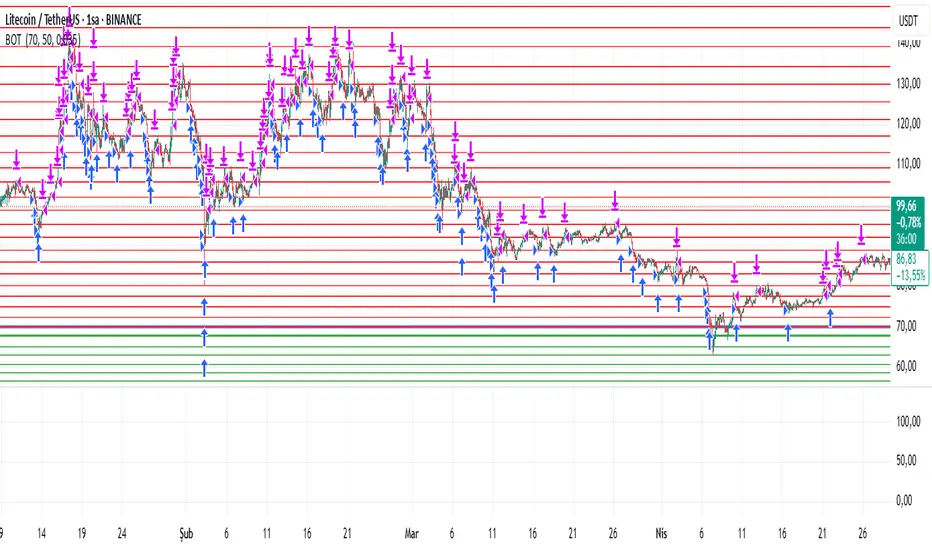Screen dimensions: 932x550
Task: Click the 86,83 price label on axis
Action: point(906,259)
